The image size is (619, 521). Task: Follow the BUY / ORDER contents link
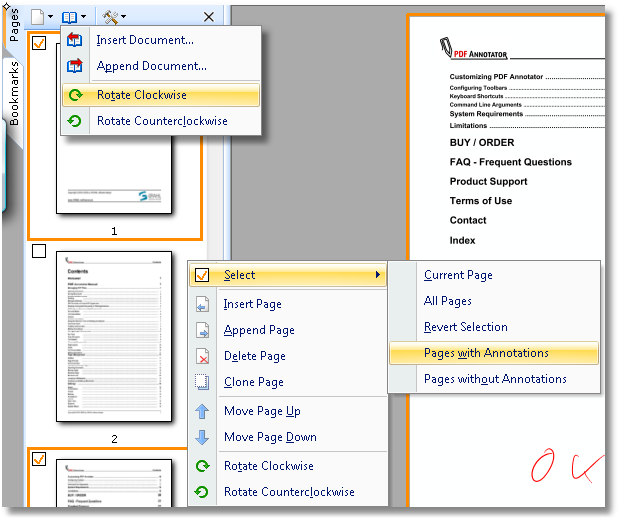tap(482, 142)
